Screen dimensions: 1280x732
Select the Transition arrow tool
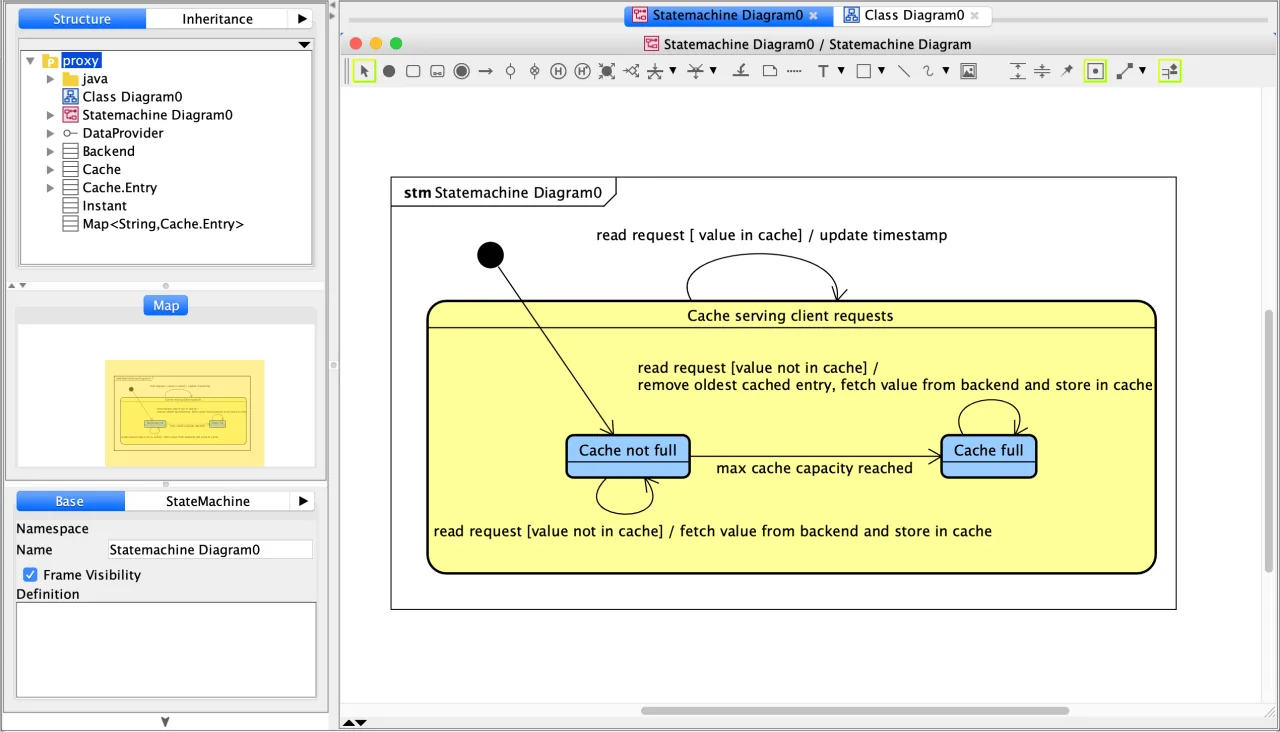click(486, 71)
